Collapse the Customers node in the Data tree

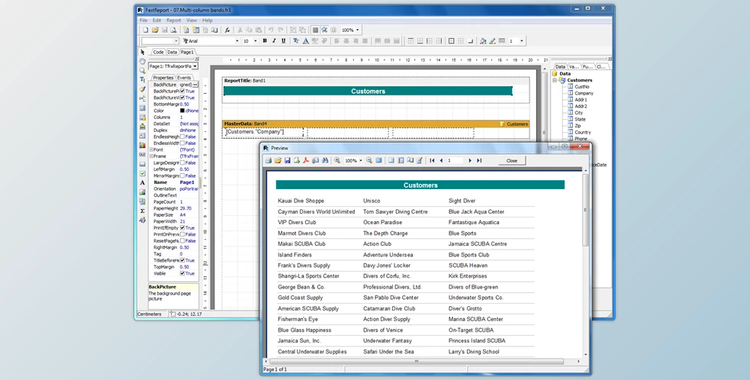[x=555, y=80]
